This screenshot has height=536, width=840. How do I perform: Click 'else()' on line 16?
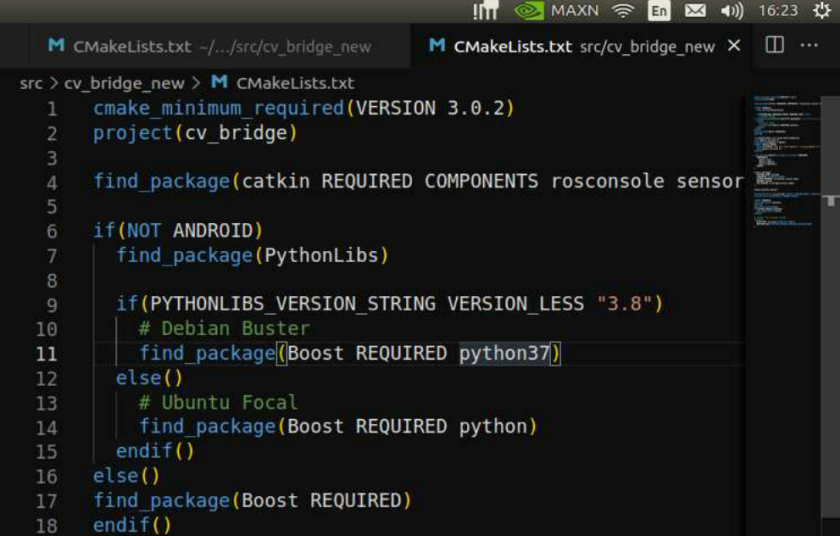[126, 476]
